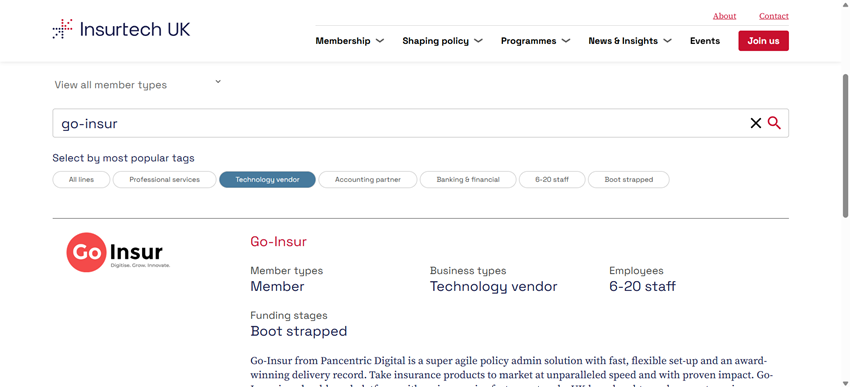Go to the Events page
Viewport: 850px width, 387px height.
[x=705, y=41]
